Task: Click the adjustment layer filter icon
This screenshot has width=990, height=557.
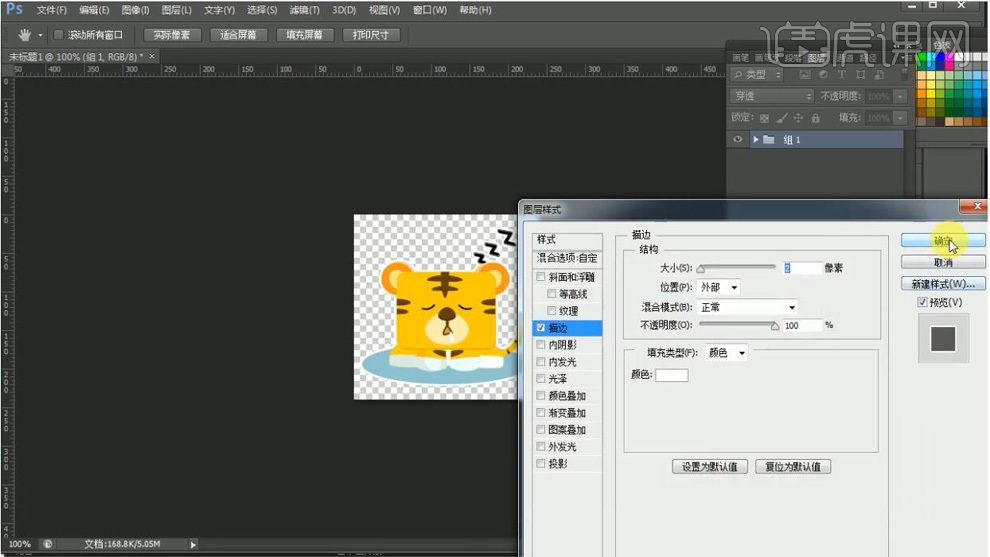Action: tap(823, 75)
